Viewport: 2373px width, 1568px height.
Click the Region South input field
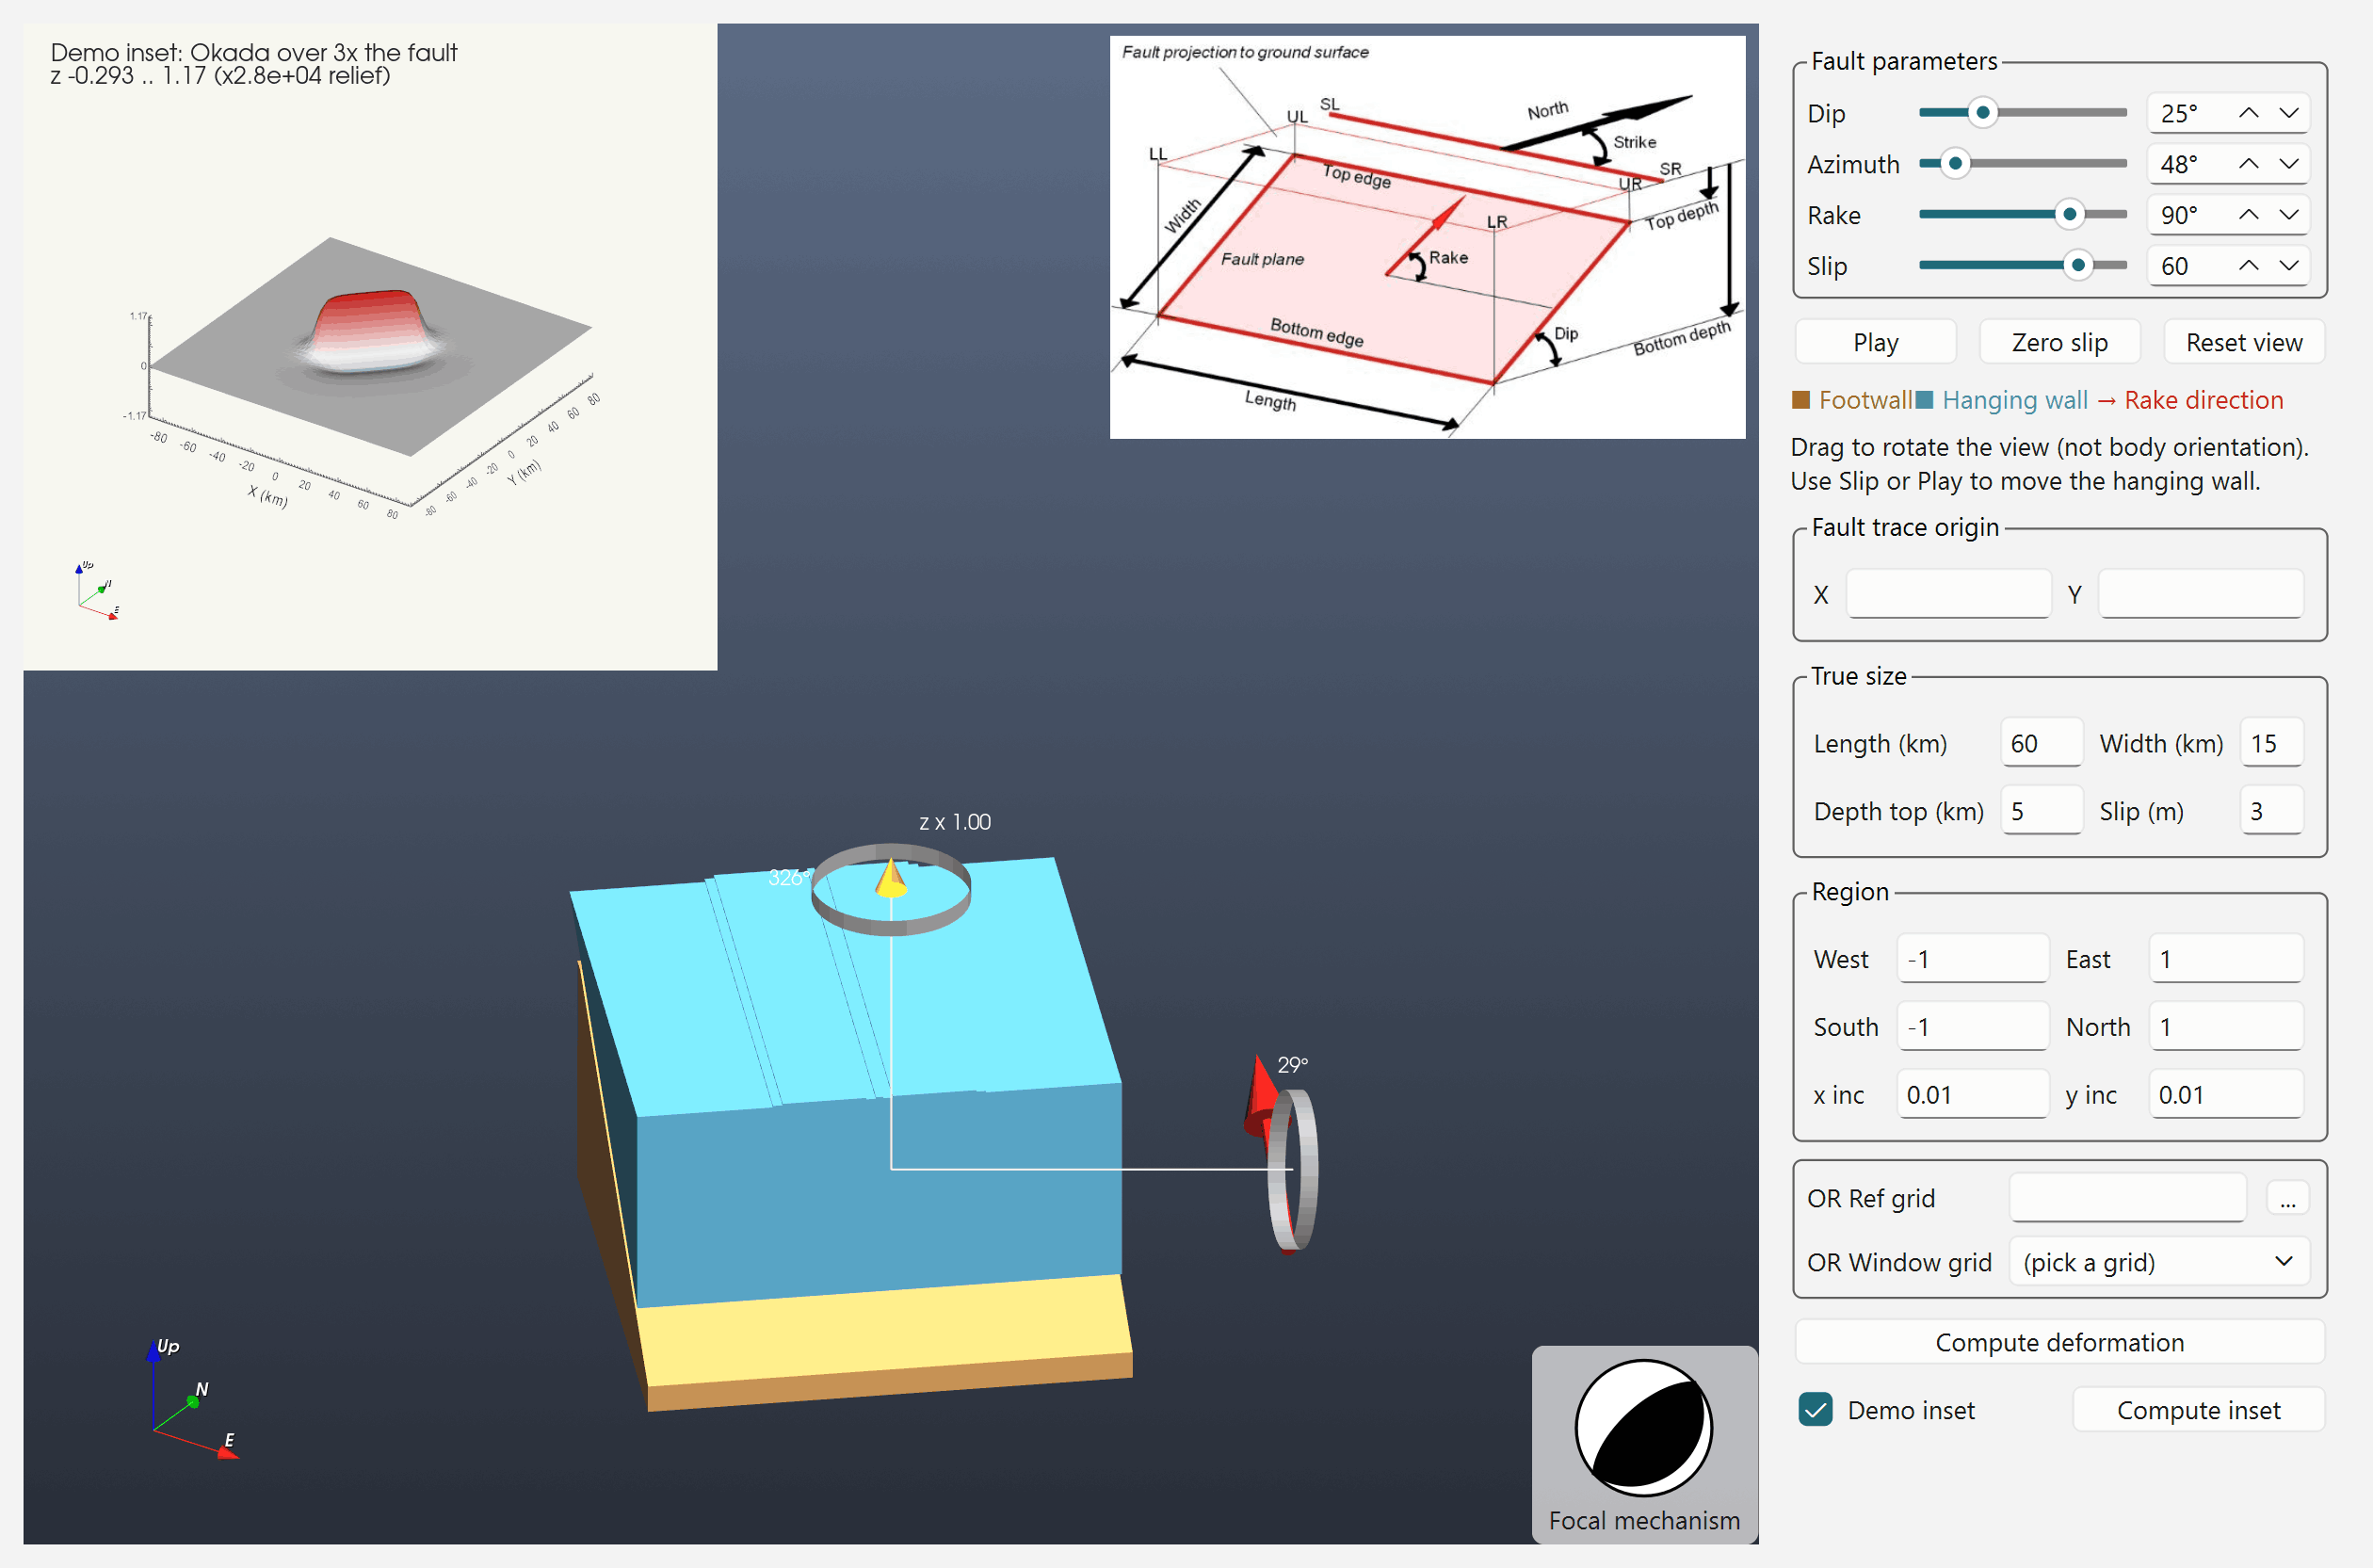tap(1972, 1027)
